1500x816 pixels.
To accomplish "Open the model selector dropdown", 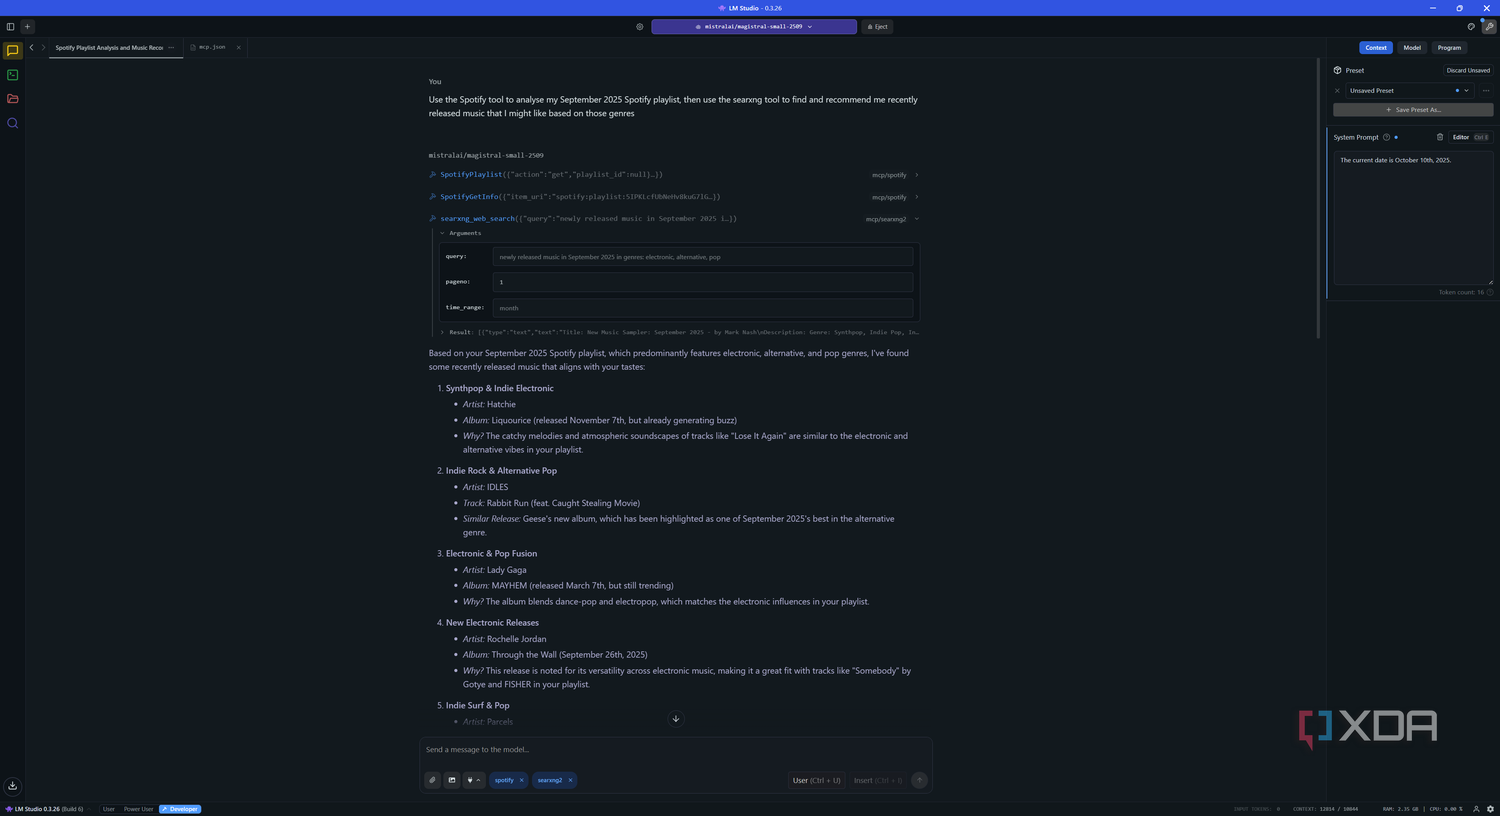I will click(x=754, y=27).
